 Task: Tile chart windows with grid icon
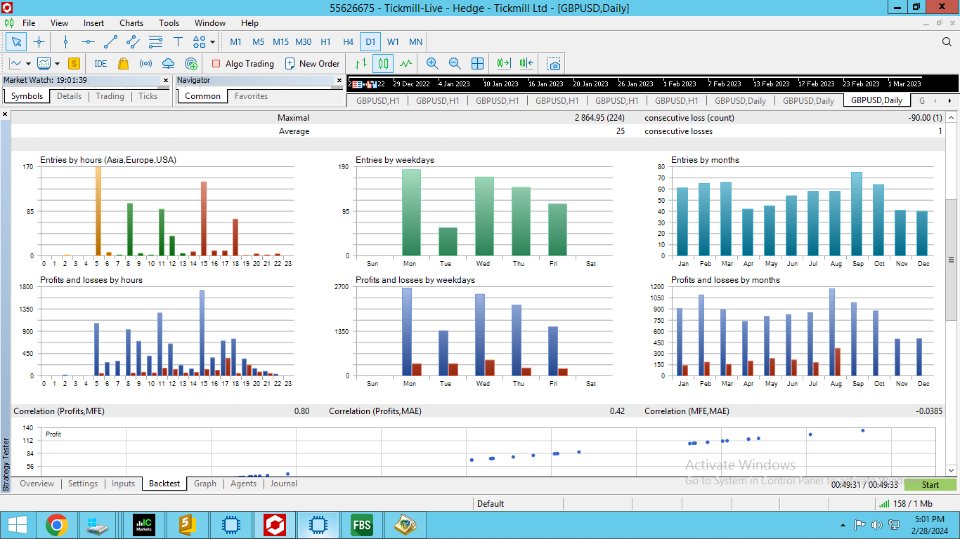pyautogui.click(x=478, y=64)
